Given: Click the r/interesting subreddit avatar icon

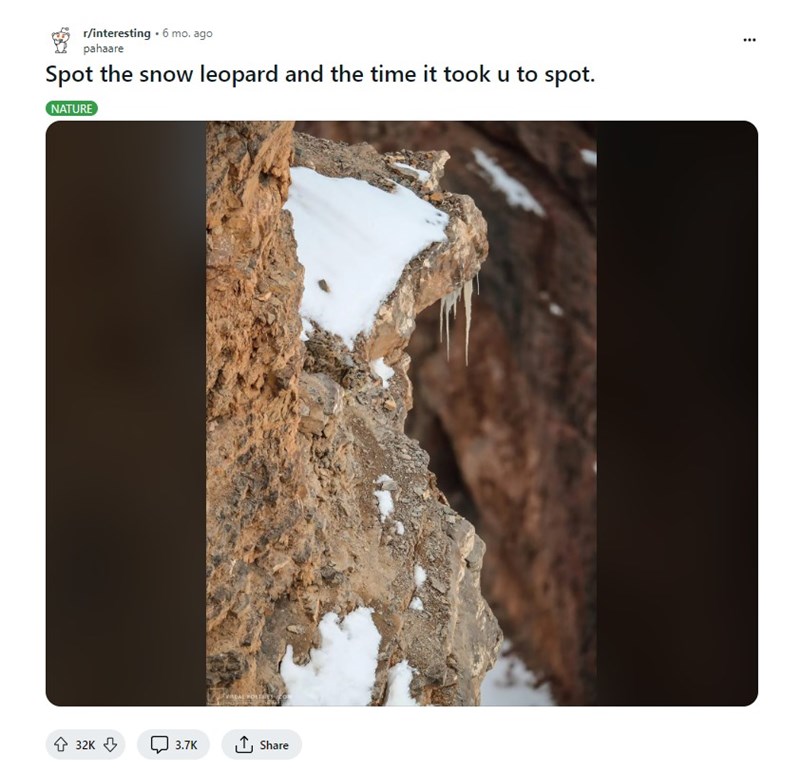Looking at the screenshot, I should pos(61,40).
